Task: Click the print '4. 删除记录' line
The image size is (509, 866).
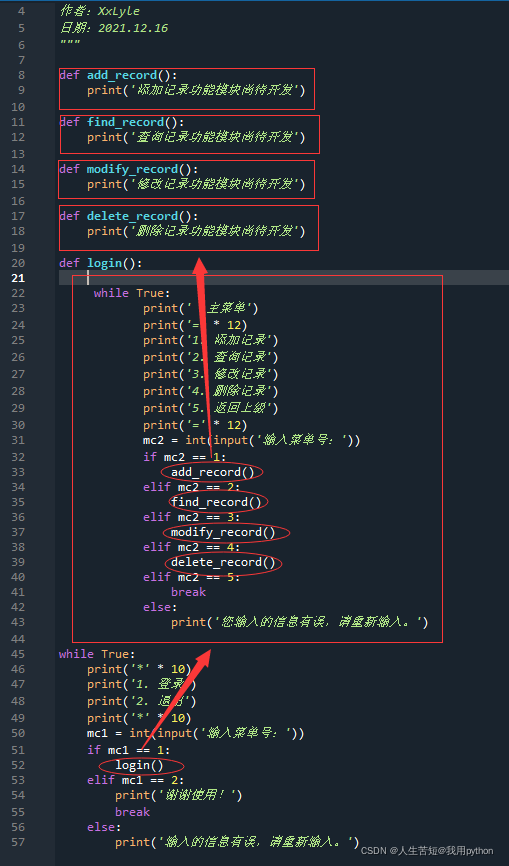Action: point(210,391)
